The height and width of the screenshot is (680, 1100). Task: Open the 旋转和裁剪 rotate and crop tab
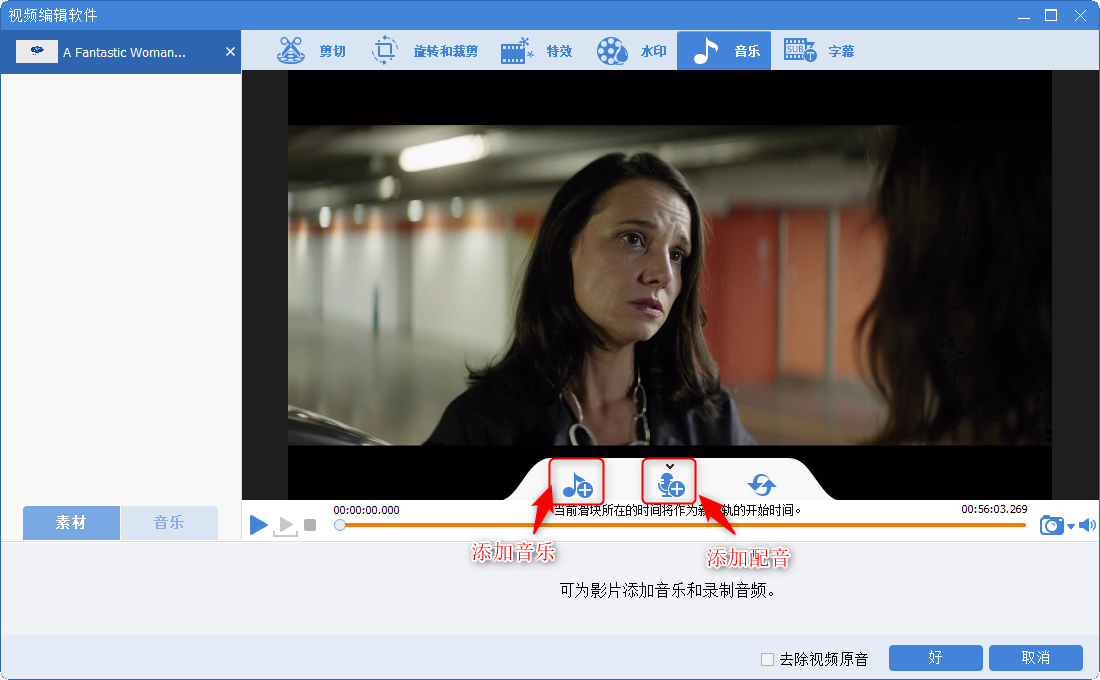point(425,51)
